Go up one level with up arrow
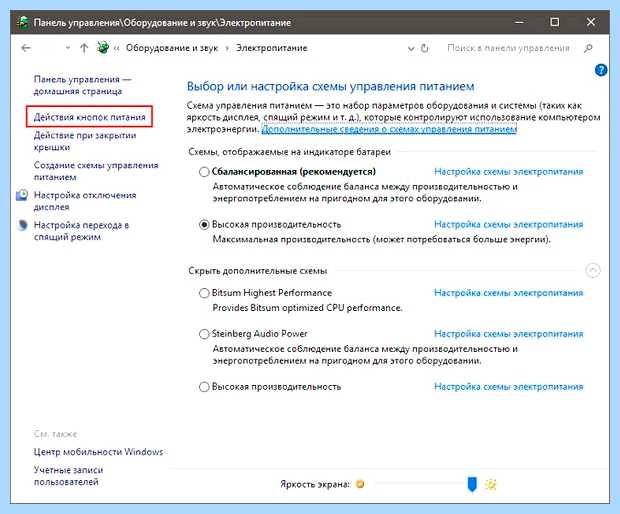The width and height of the screenshot is (620, 514). pyautogui.click(x=84, y=48)
